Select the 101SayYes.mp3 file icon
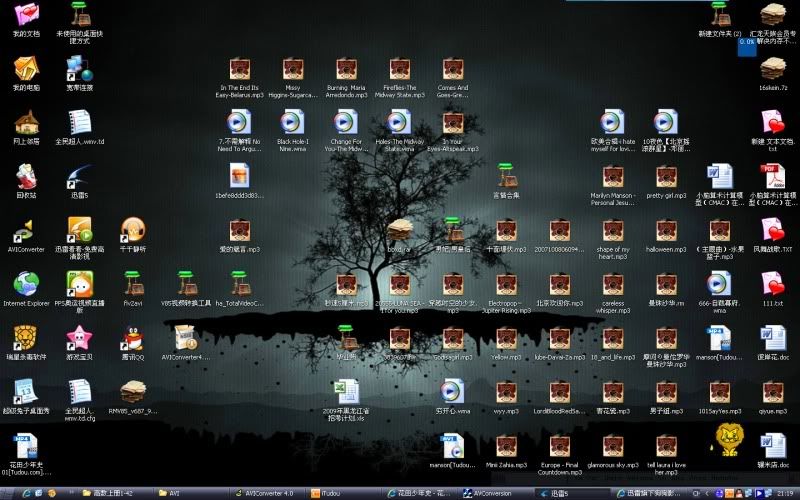The image size is (800, 500). (719, 393)
